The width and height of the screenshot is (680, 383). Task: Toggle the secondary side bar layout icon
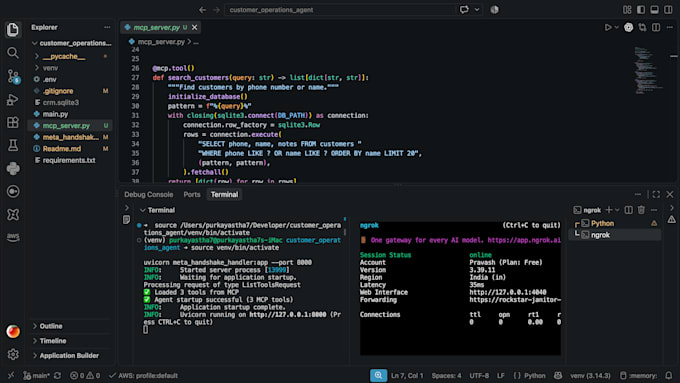click(x=668, y=10)
